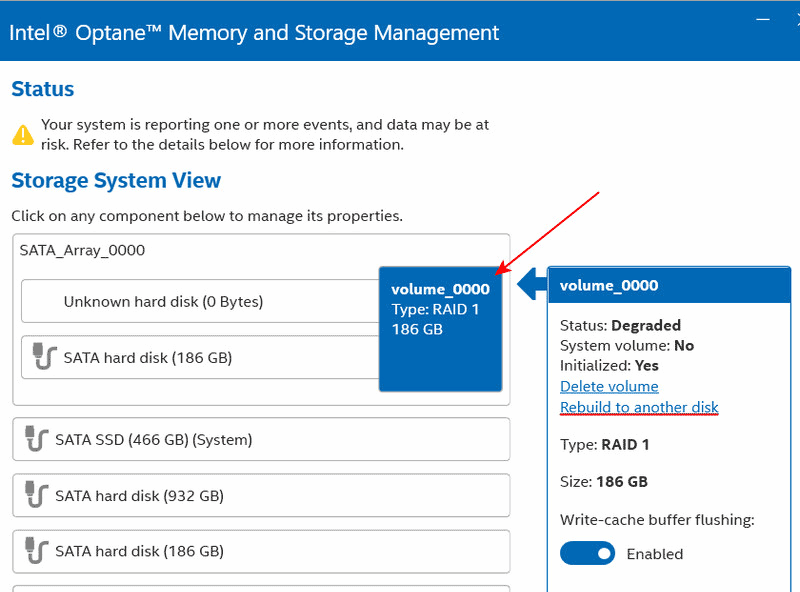Screen dimensions: 800x592
Task: Disable write-cache buffer flushing toggle
Action: pos(588,553)
